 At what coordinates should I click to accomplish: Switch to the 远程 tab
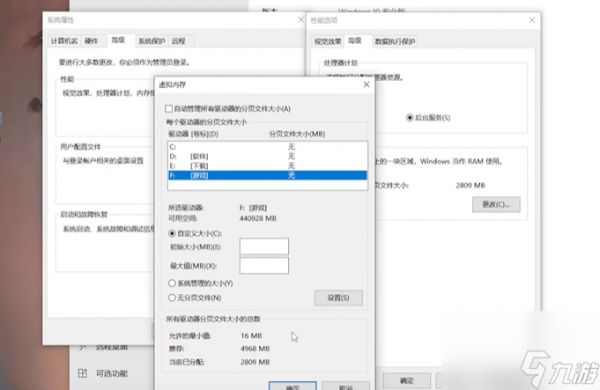[x=178, y=41]
